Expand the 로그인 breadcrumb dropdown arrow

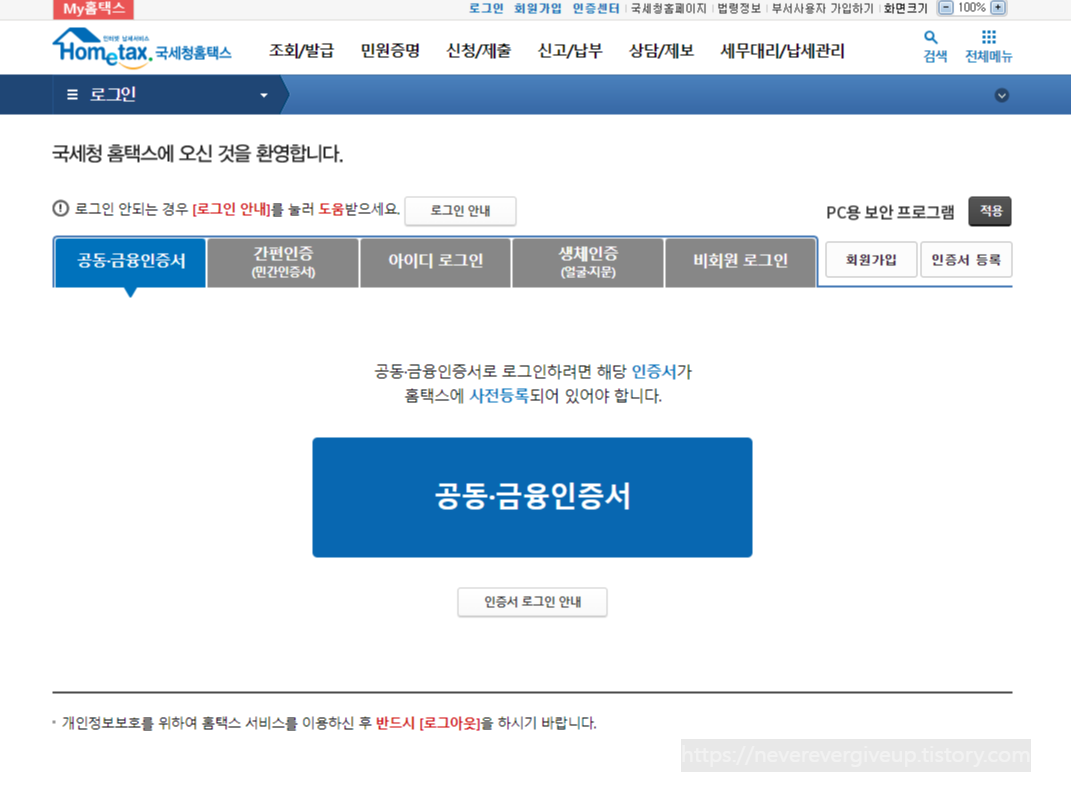click(264, 96)
